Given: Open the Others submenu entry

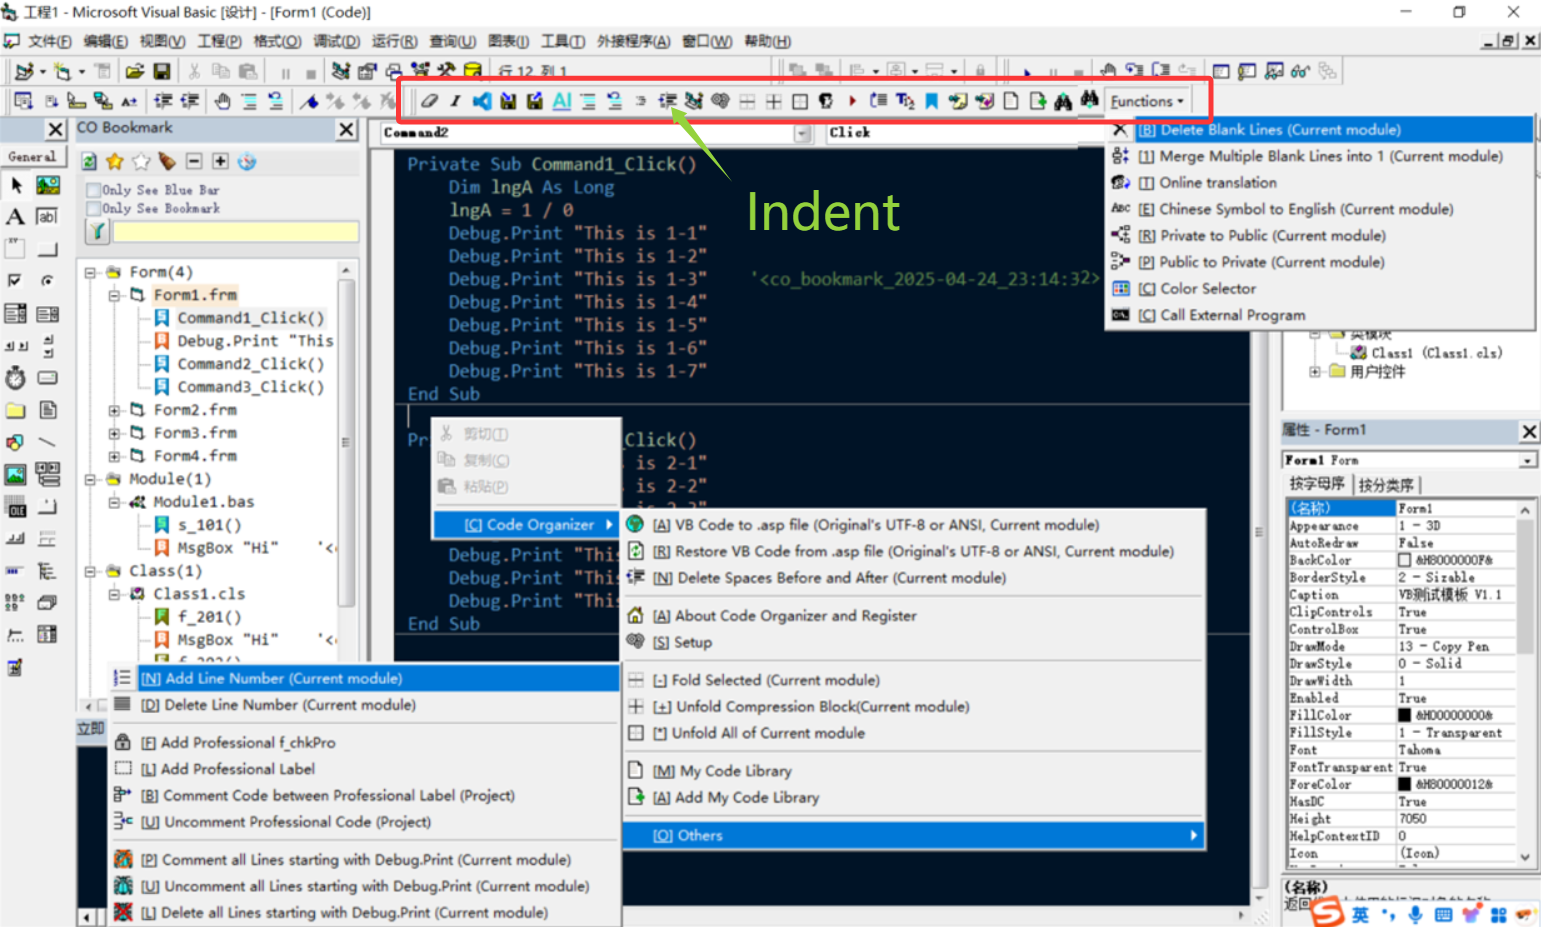Looking at the screenshot, I should point(913,836).
